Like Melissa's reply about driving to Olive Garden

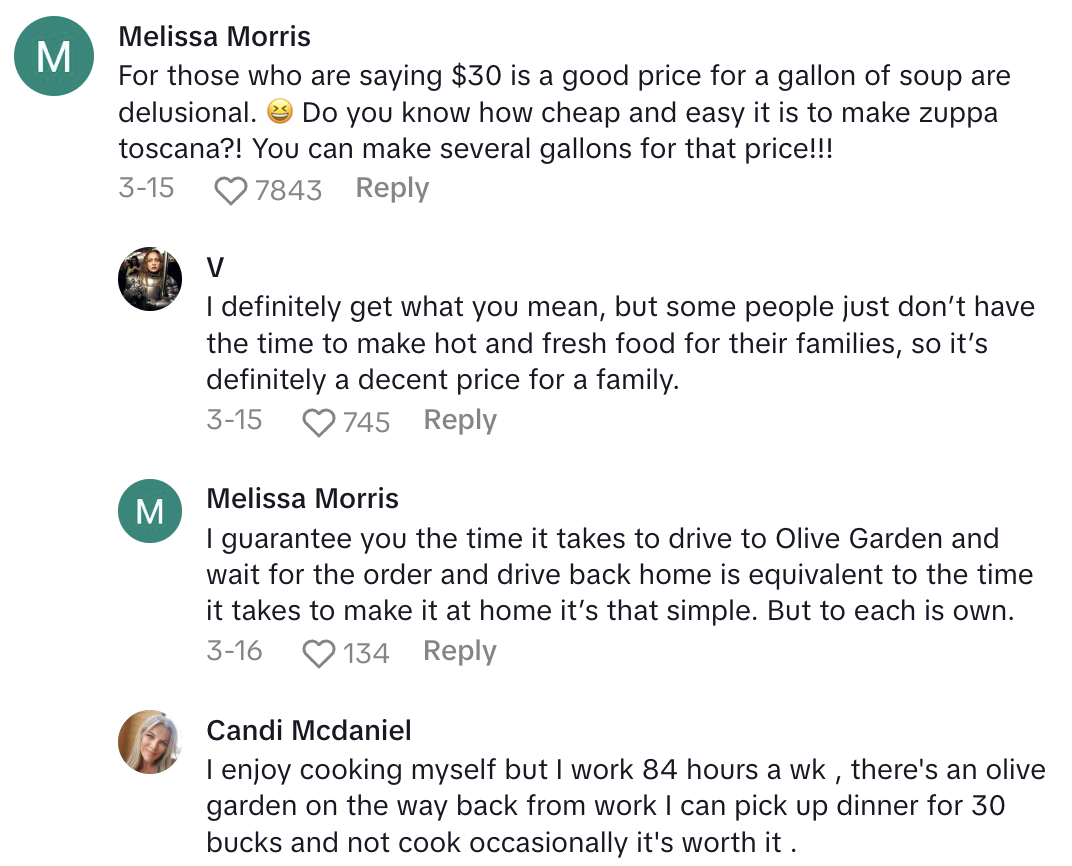[x=319, y=652]
